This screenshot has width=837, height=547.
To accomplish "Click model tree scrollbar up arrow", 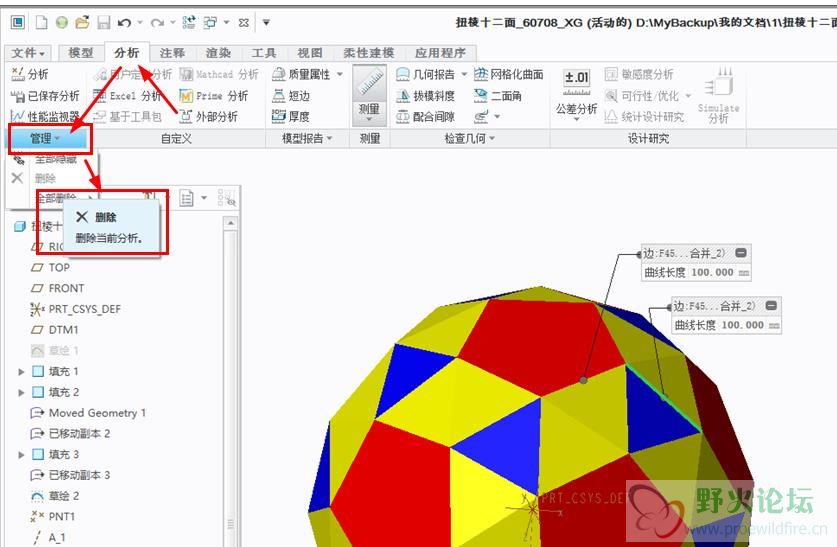I will (231, 223).
